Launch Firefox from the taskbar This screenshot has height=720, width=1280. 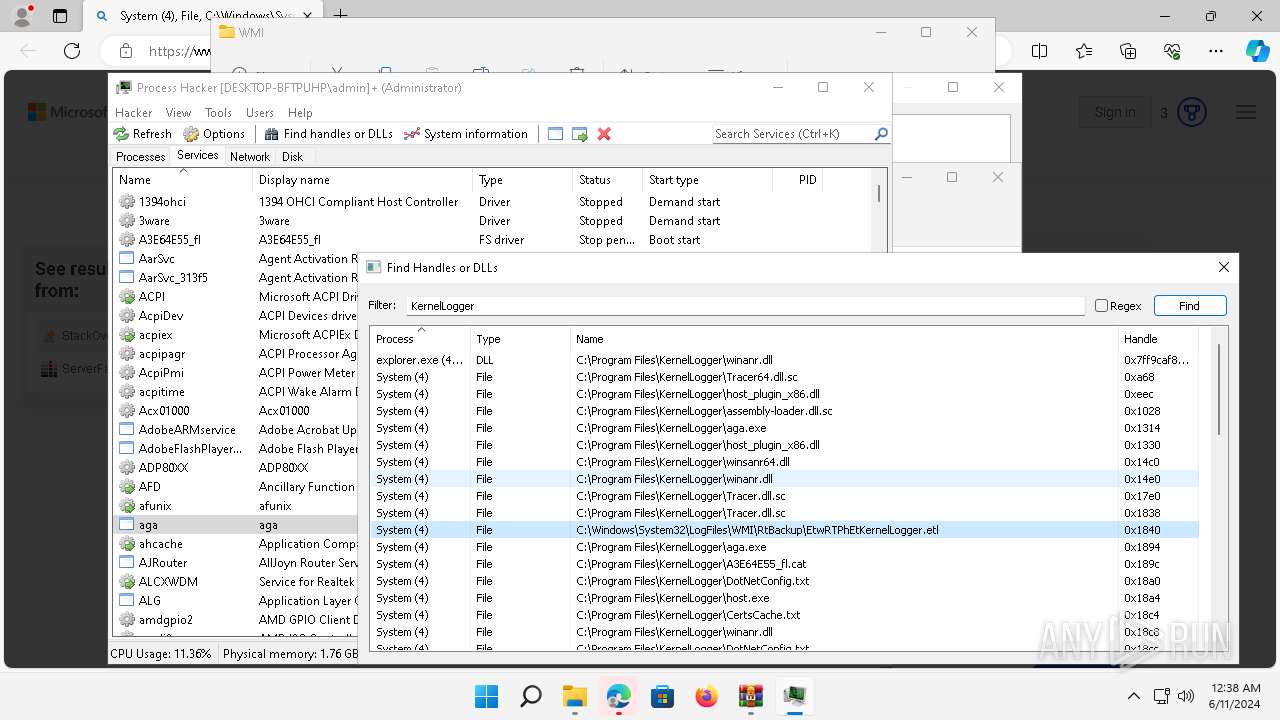point(707,696)
